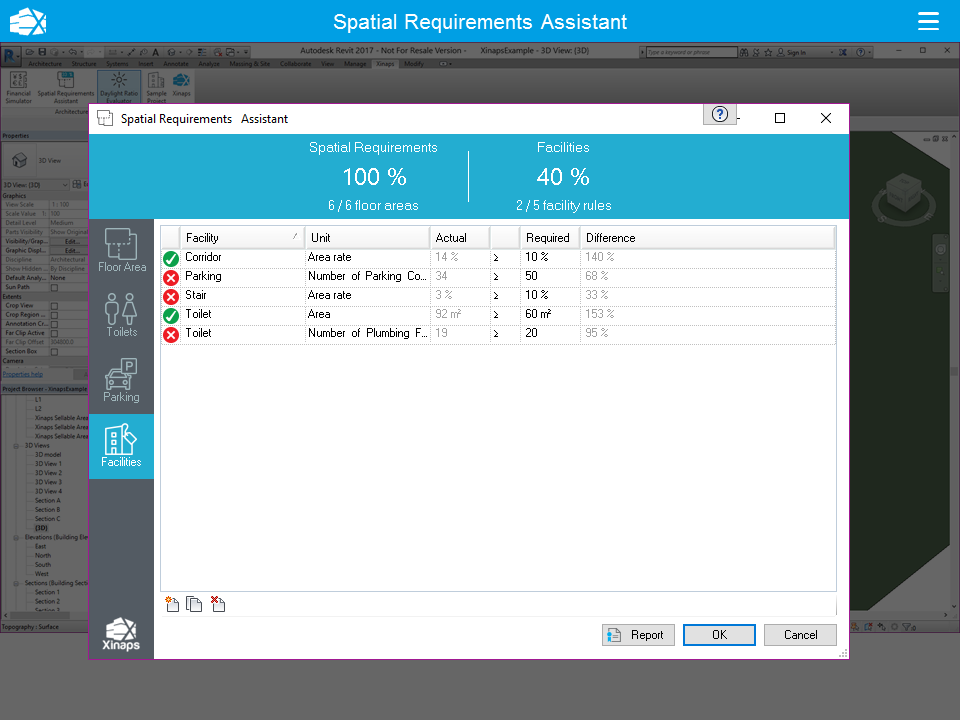Viewport: 960px width, 720px height.
Task: Open the help for the assistant dialog
Action: pos(719,114)
